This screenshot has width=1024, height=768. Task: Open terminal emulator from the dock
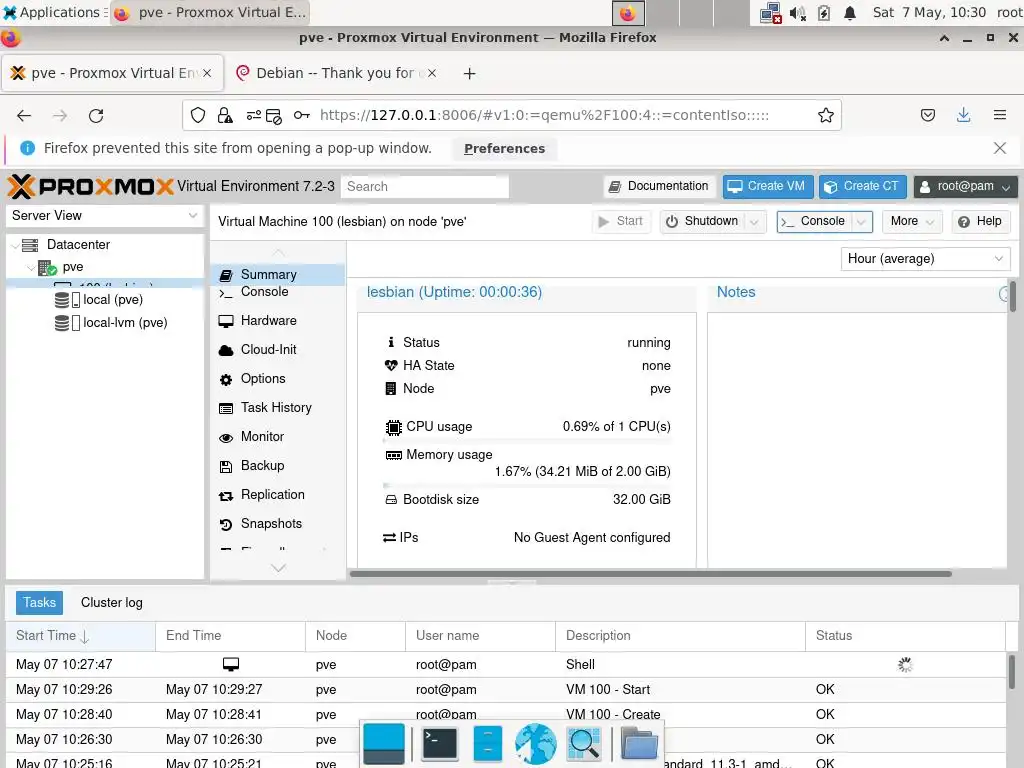(x=440, y=744)
